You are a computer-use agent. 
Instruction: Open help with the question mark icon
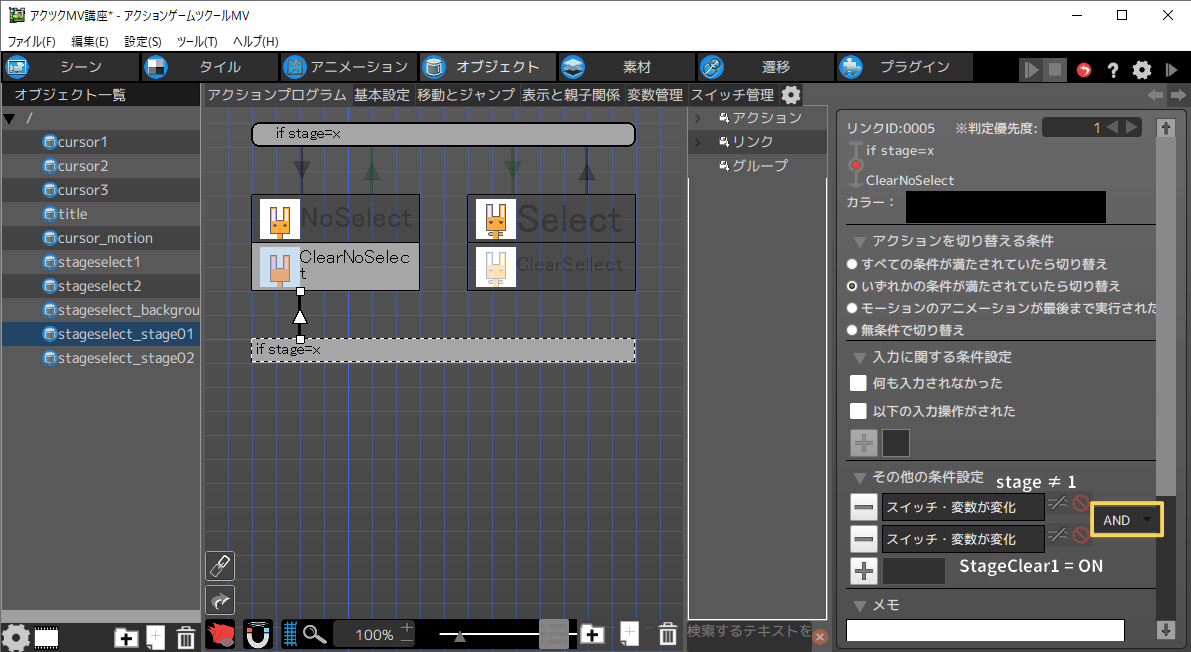[x=1112, y=69]
